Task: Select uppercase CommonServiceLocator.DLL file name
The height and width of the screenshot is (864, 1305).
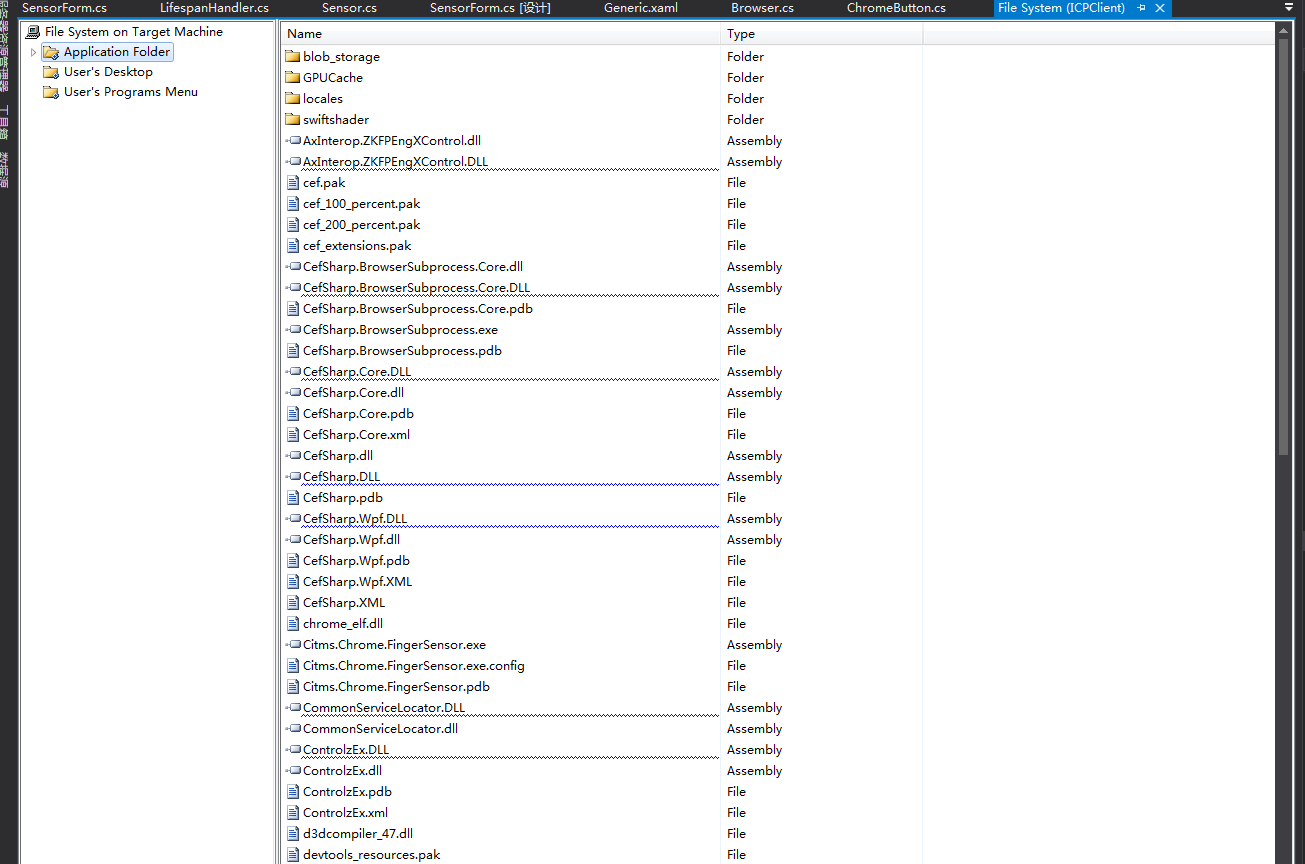Action: point(384,707)
